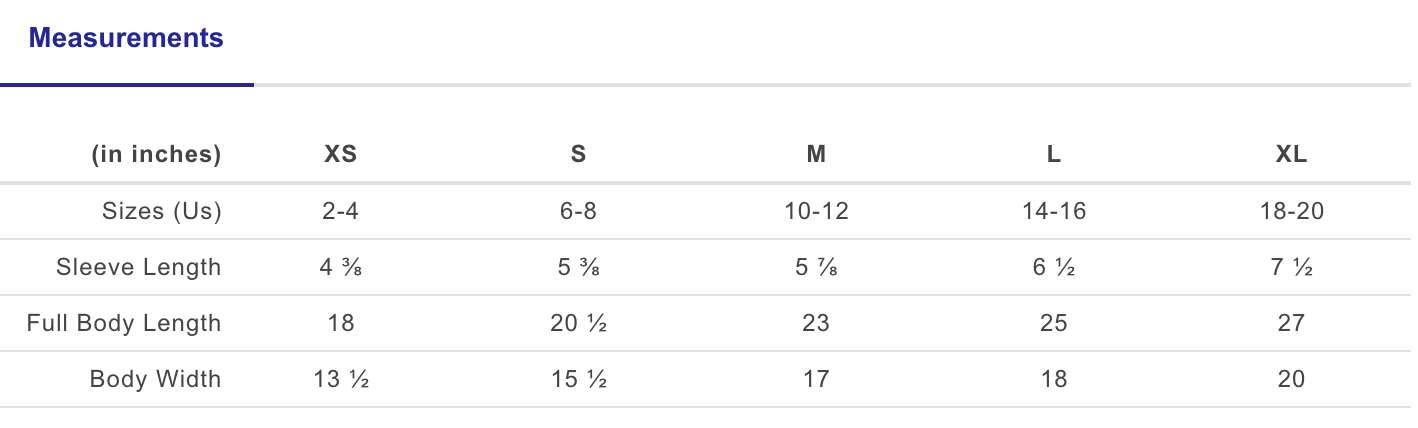Click the 27 full body length value
This screenshot has height=428, width=1418.
tap(1291, 323)
